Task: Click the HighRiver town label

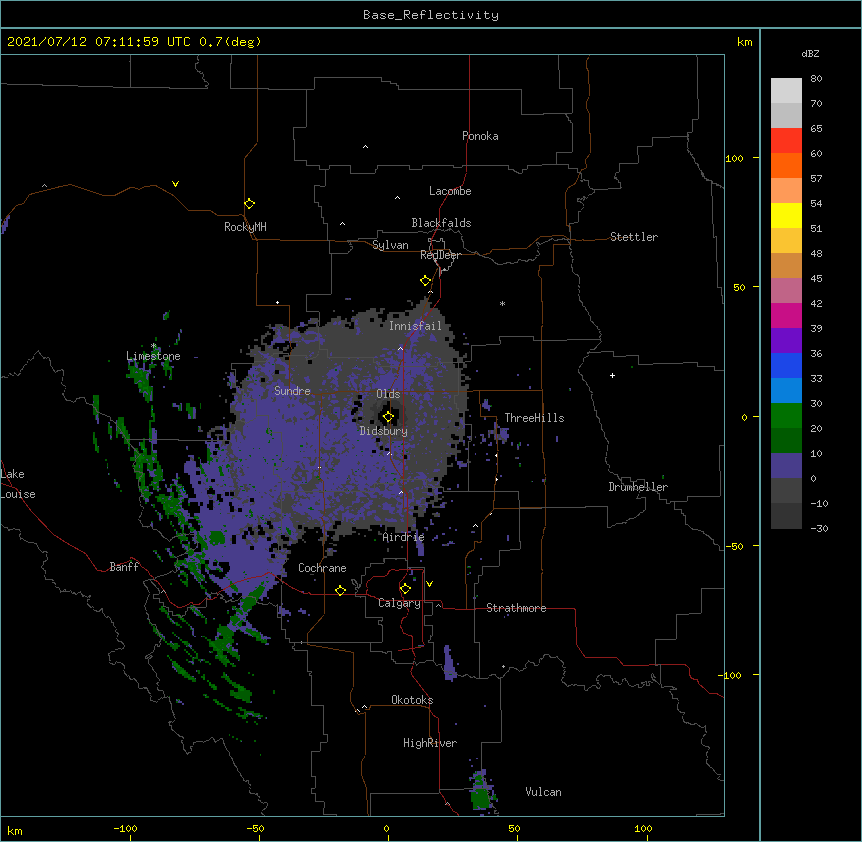Action: click(x=429, y=743)
